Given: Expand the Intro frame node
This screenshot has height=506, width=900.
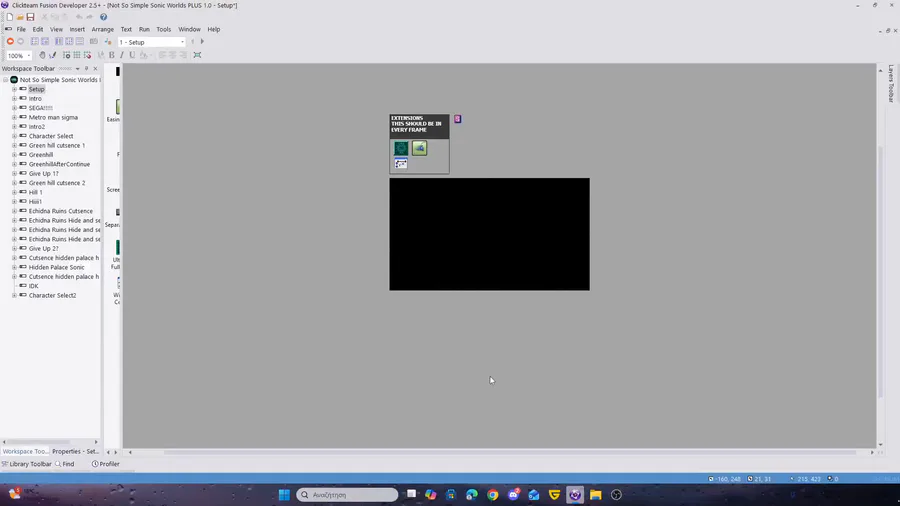Looking at the screenshot, I should point(14,99).
